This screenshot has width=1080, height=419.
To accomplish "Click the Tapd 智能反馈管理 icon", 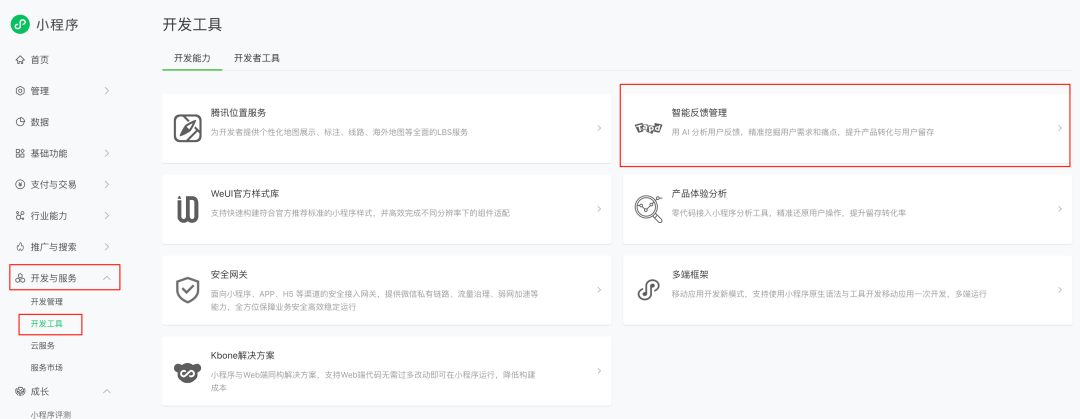I will coord(648,128).
